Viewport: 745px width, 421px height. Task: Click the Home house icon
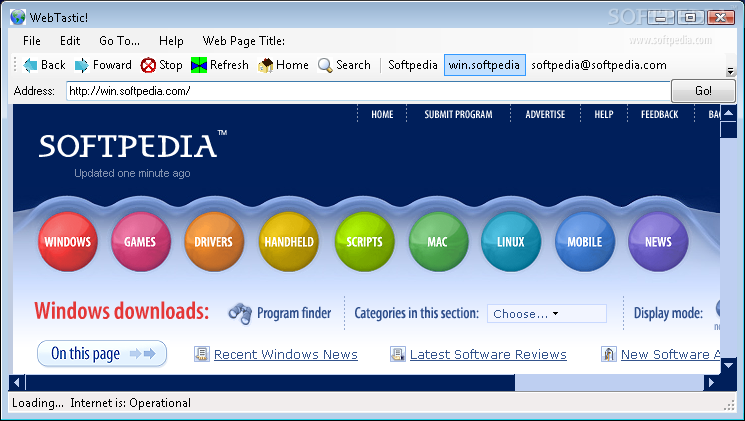click(265, 65)
